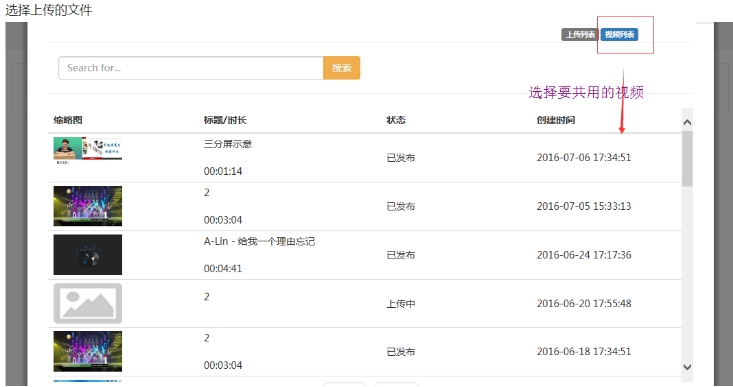
Task: Click the 2016-06-24 17:17:36 creation time
Action: pyautogui.click(x=584, y=255)
